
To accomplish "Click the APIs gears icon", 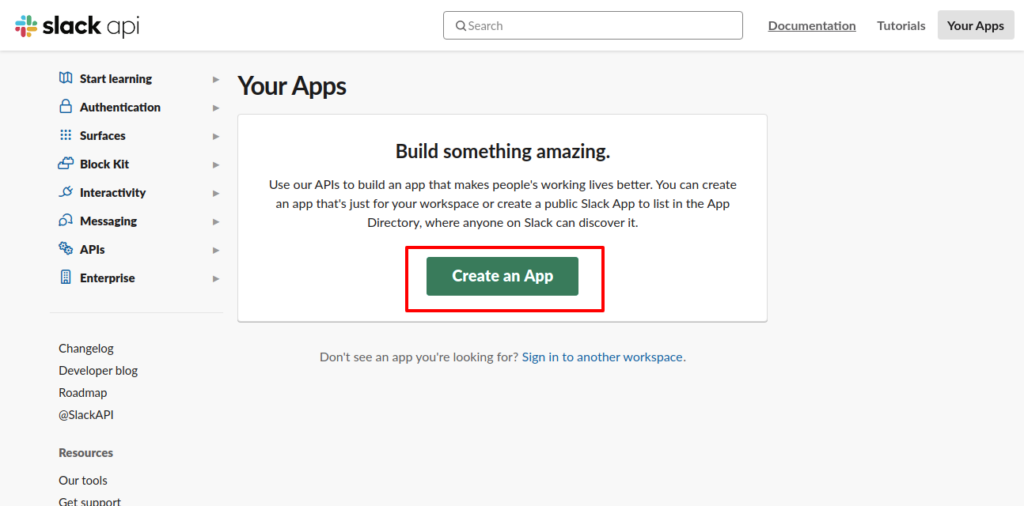I will [66, 250].
